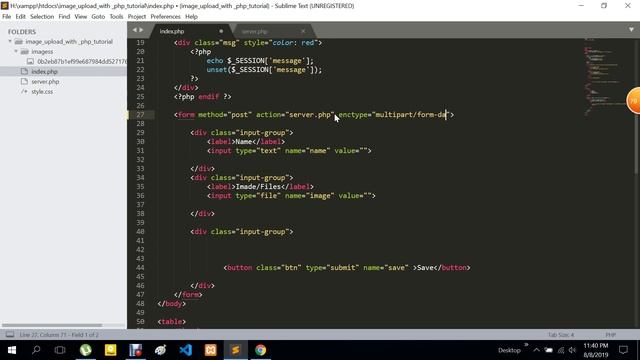Screen dimensions: 640x360
Task: Open the blue recorder taskbar app
Action: pyautogui.click(x=136, y=350)
